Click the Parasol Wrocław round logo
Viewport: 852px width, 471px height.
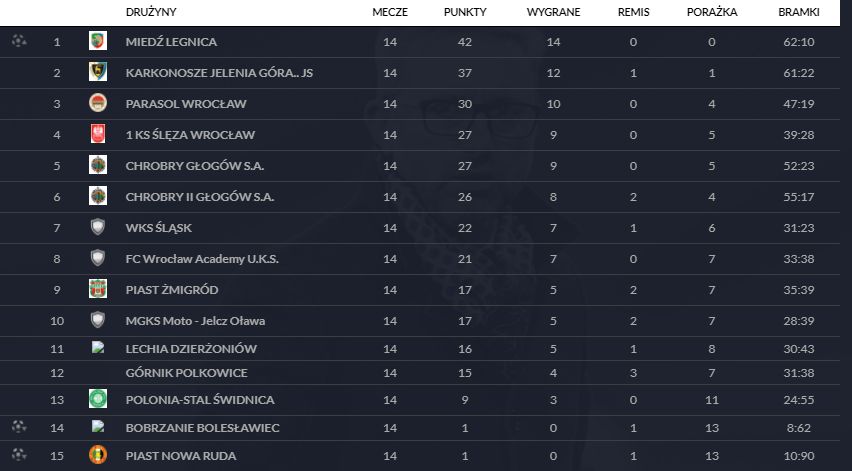coord(98,103)
